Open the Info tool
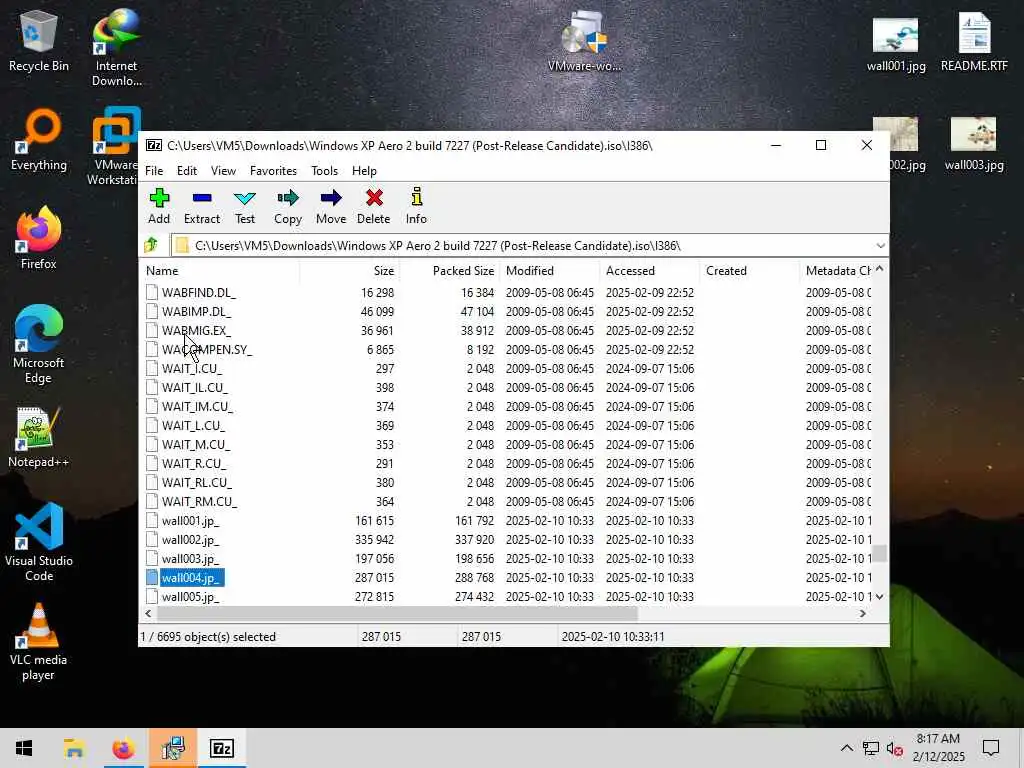The height and width of the screenshot is (768, 1024). coord(416,206)
